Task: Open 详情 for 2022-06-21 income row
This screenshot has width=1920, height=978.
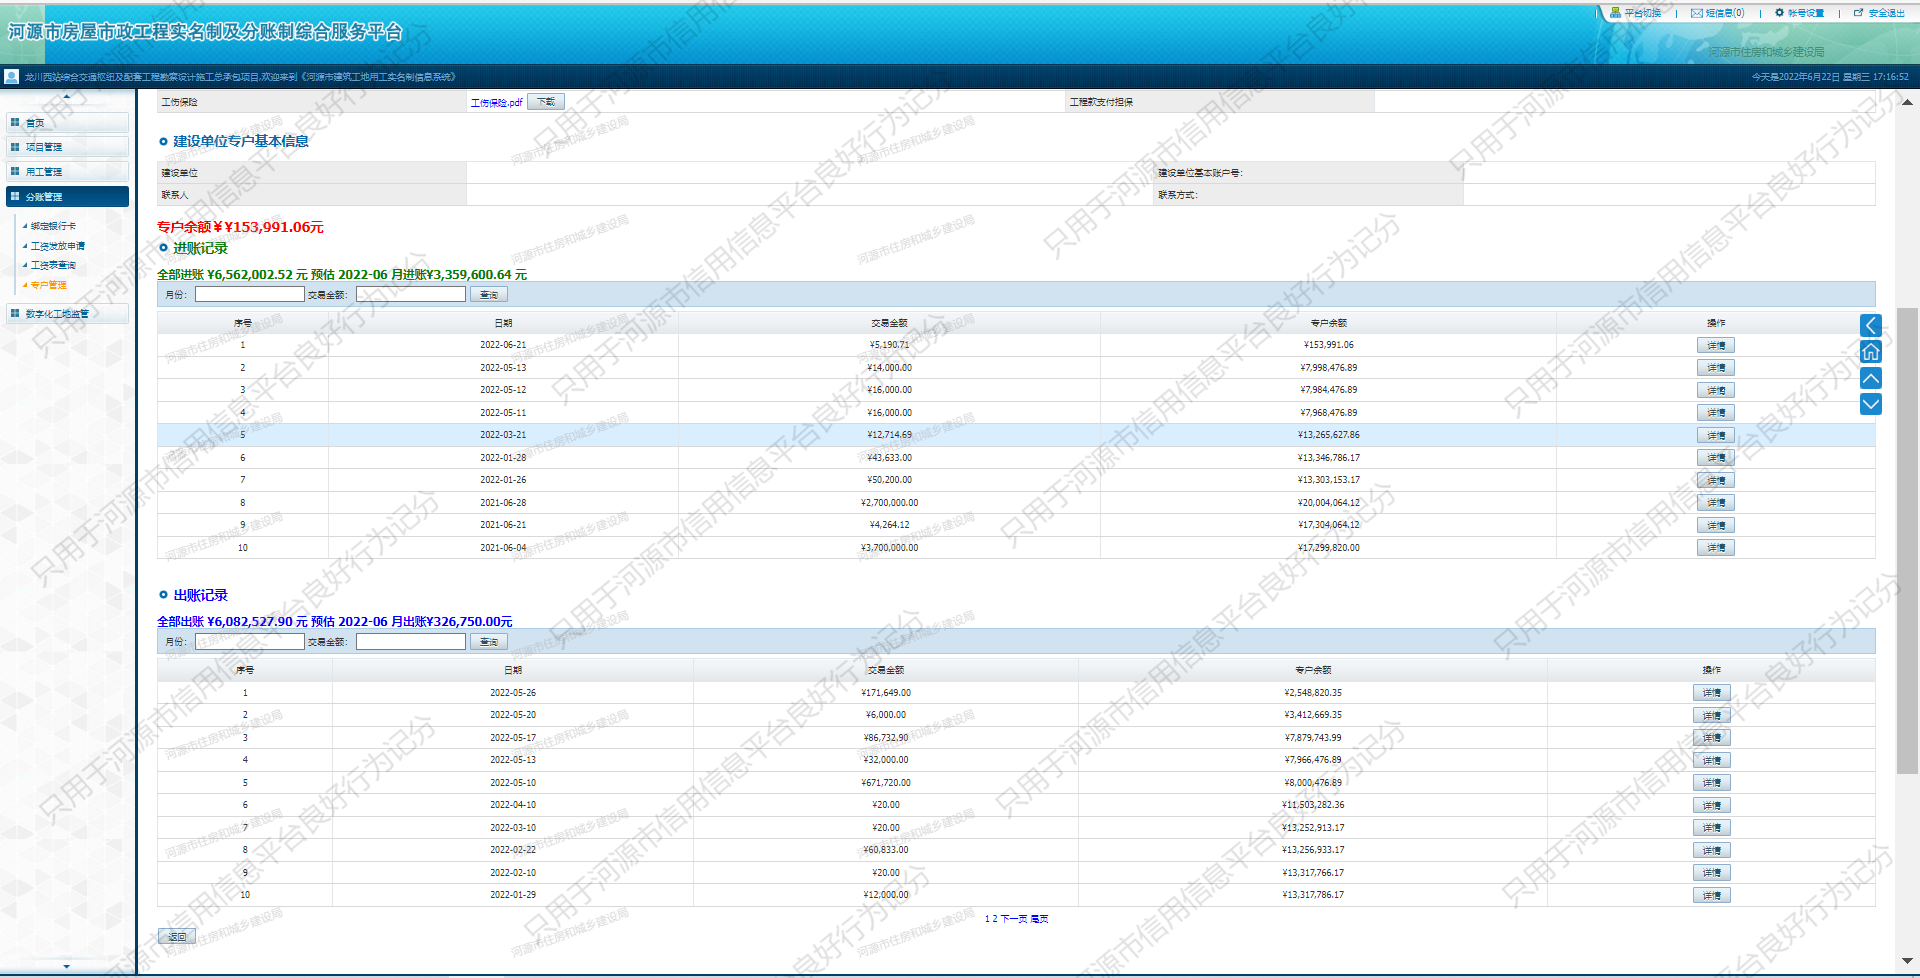Action: coord(1716,345)
